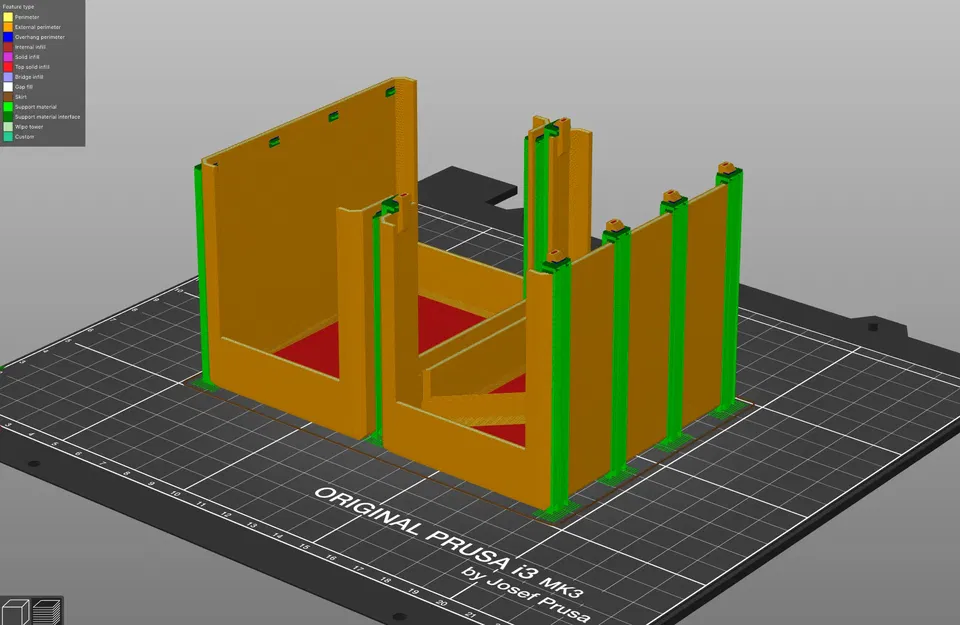Click the 'Feature type' legend heading
The image size is (960, 625).
[18, 7]
